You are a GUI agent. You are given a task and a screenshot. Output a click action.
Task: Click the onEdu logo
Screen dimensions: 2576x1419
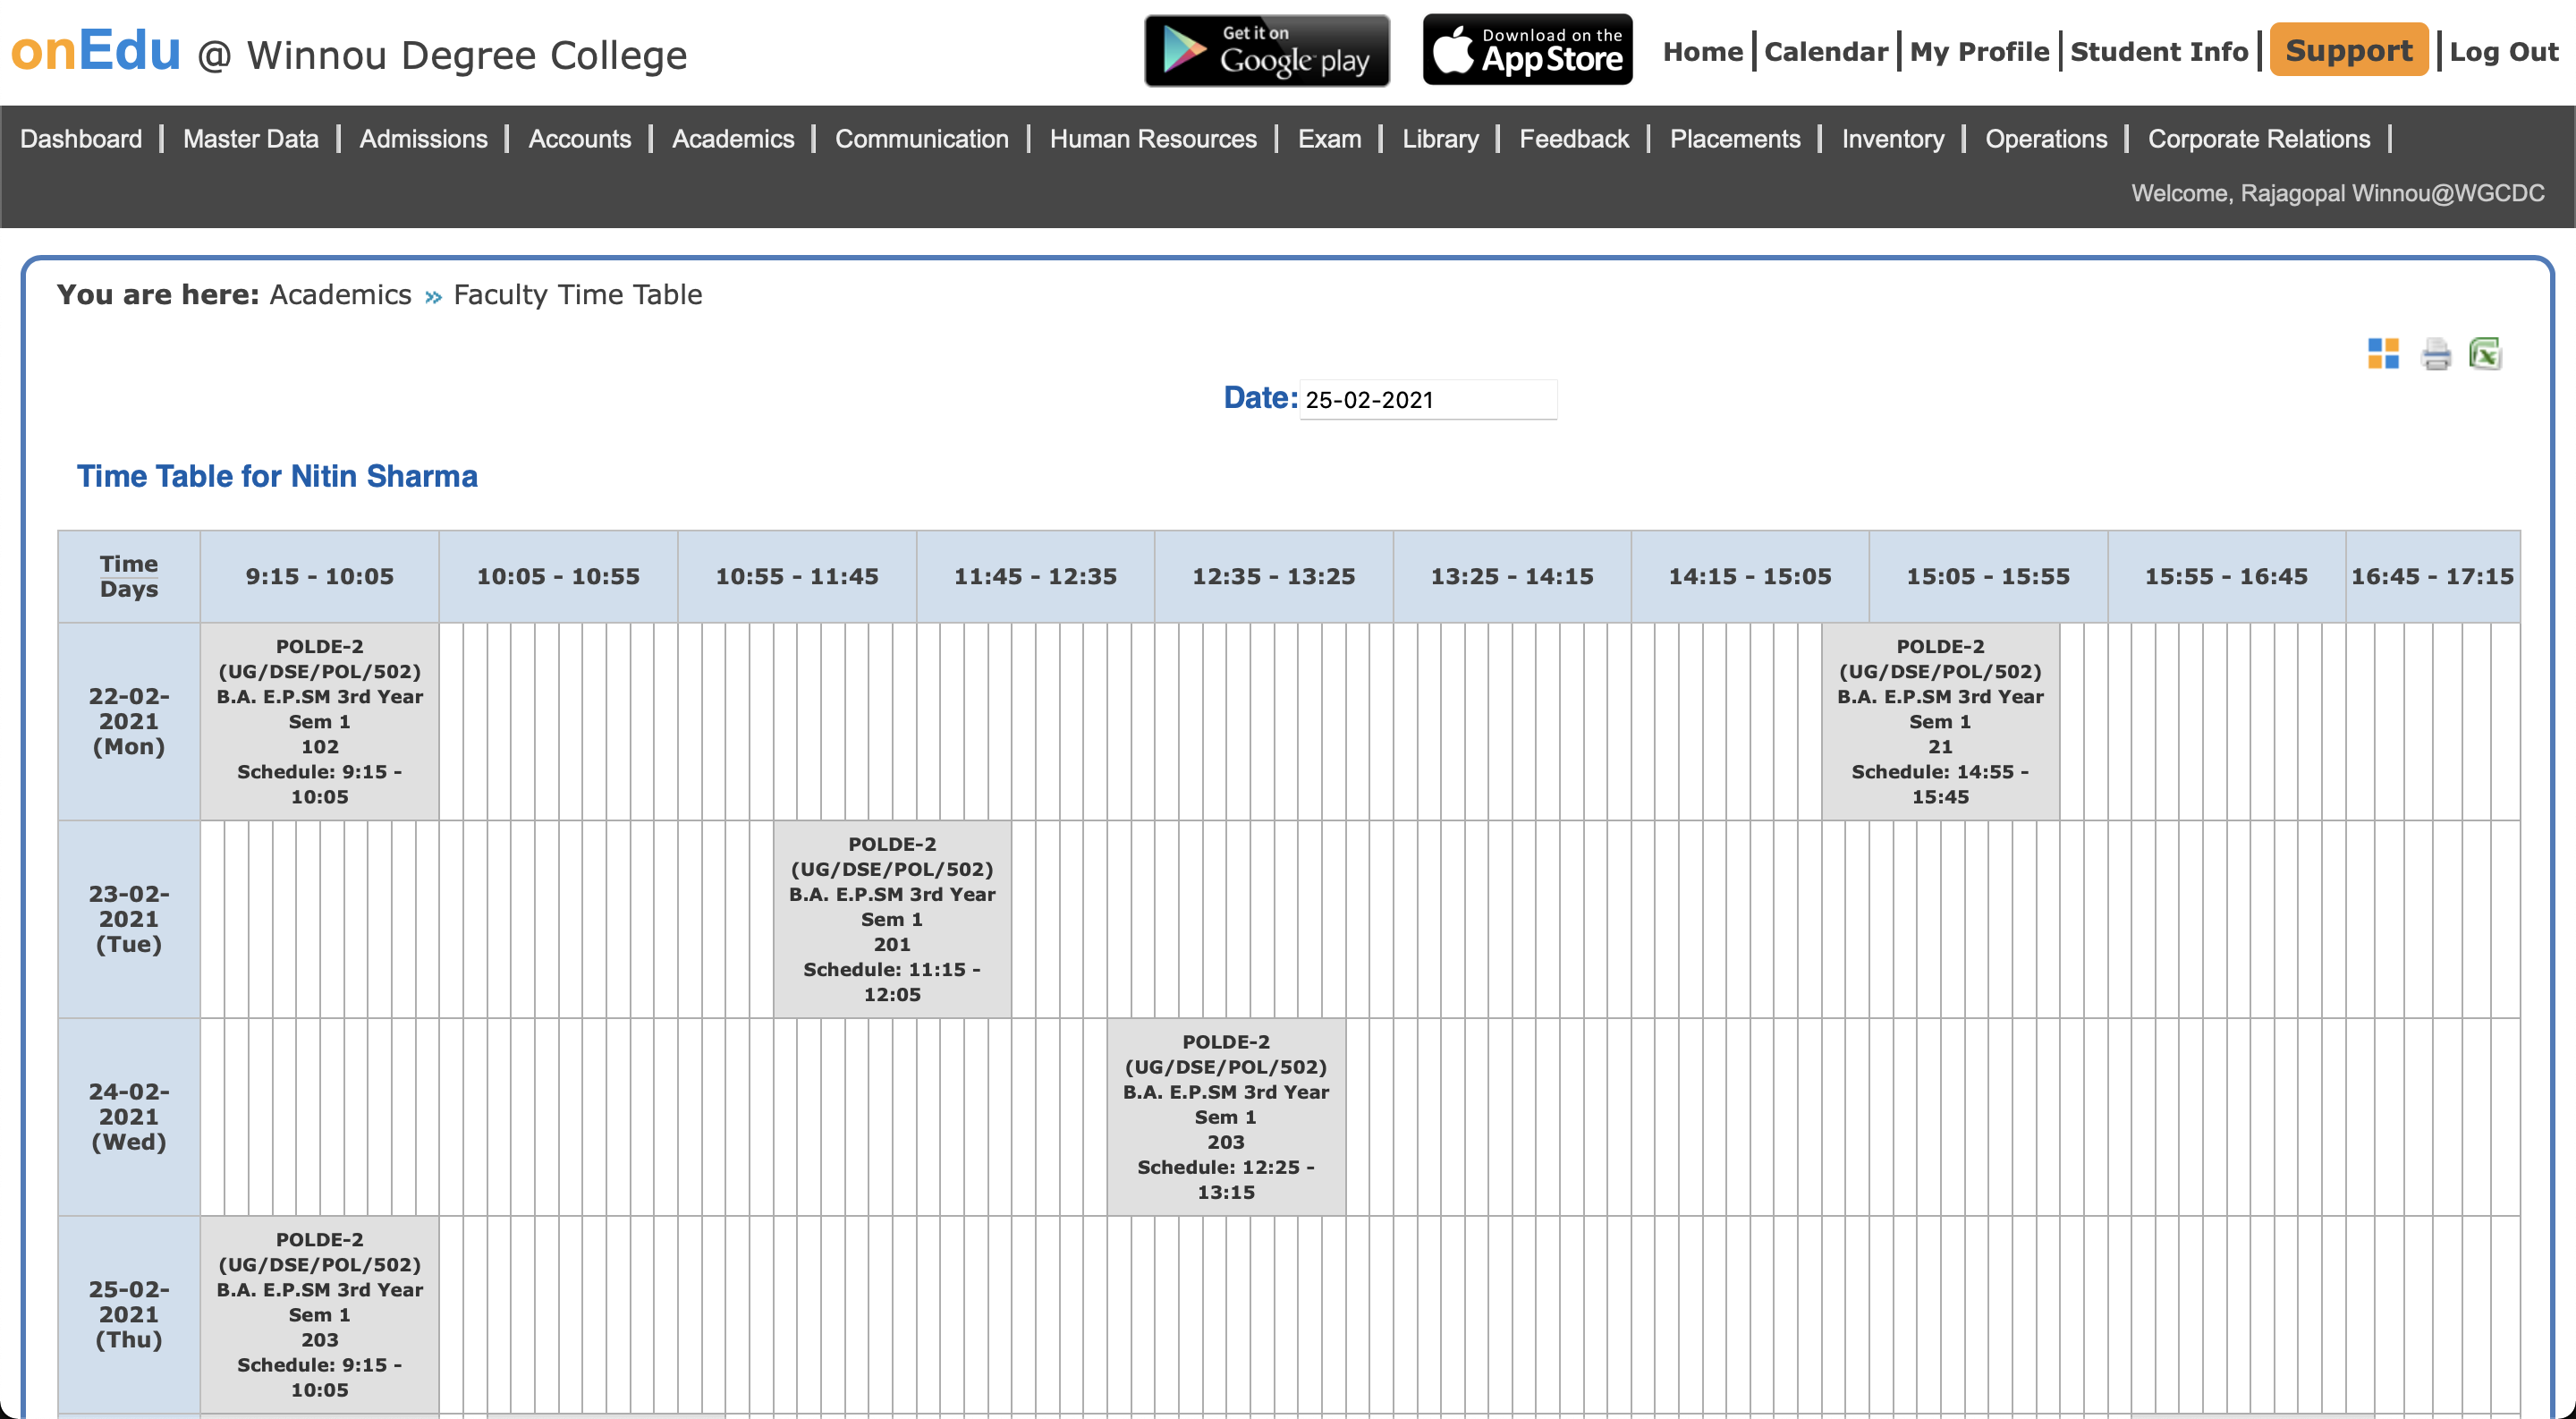(96, 51)
